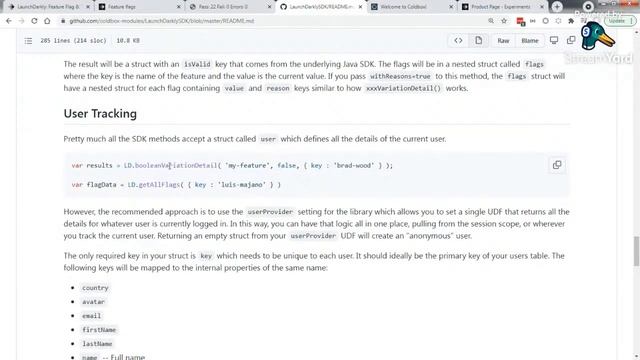
Task: Go forward in browser history
Action: [21, 21]
